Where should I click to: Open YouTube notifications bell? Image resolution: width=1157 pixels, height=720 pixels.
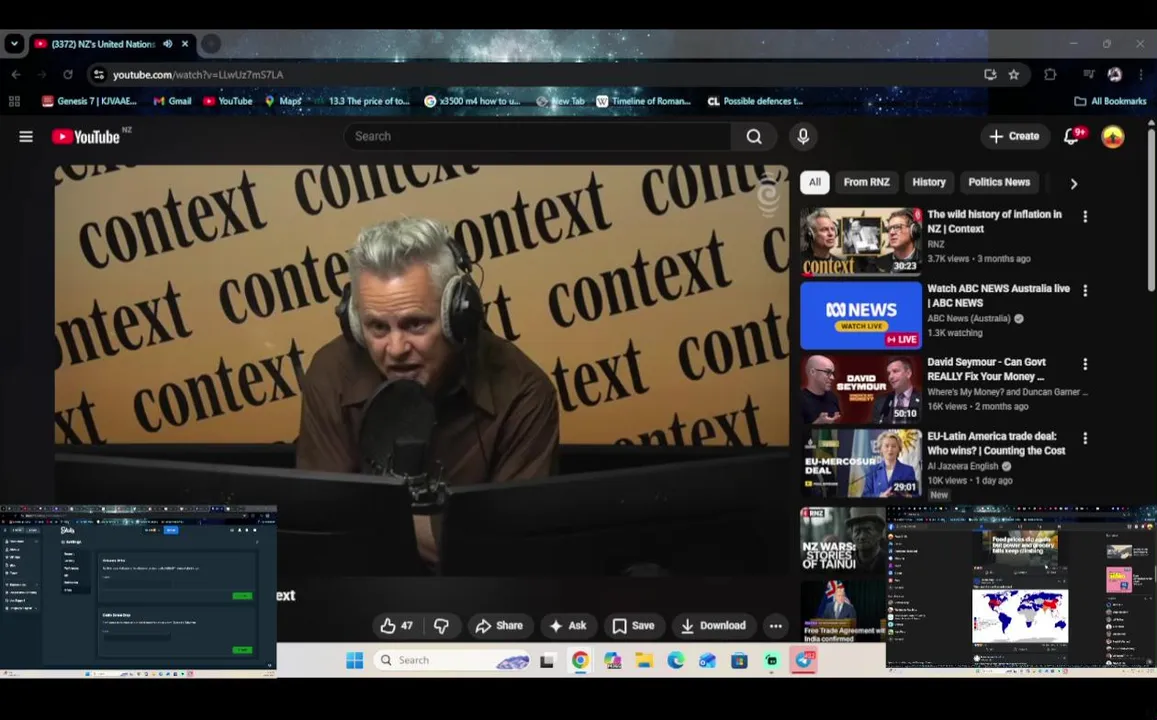coord(1072,136)
